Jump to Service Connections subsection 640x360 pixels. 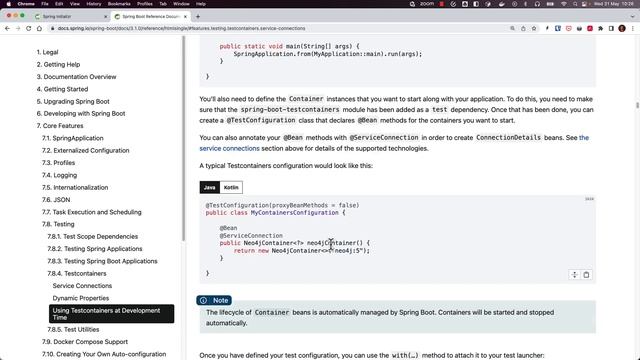(x=82, y=286)
